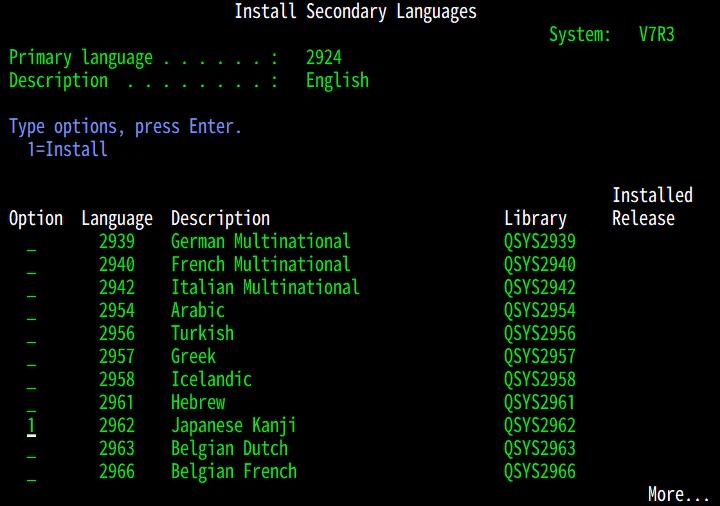Click language code 2962
The width and height of the screenshot is (720, 506).
pyautogui.click(x=117, y=425)
